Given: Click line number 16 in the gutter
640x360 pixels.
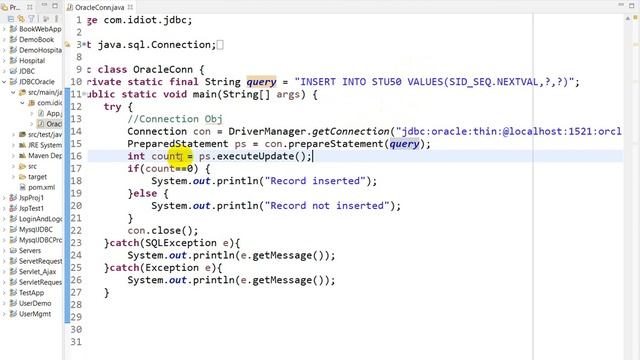Looking at the screenshot, I should (x=76, y=156).
